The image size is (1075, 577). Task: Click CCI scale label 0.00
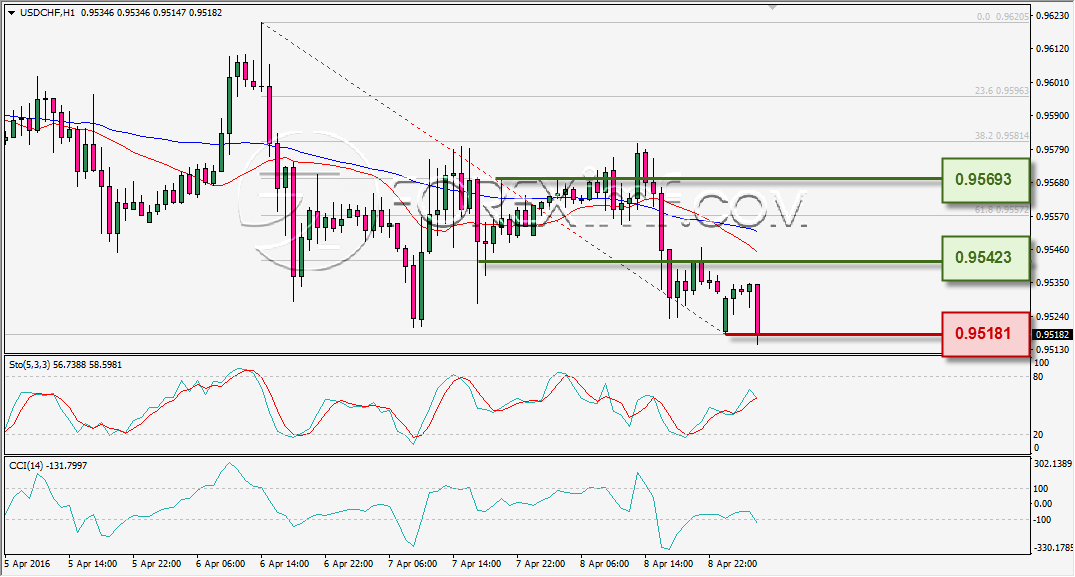pos(1041,504)
